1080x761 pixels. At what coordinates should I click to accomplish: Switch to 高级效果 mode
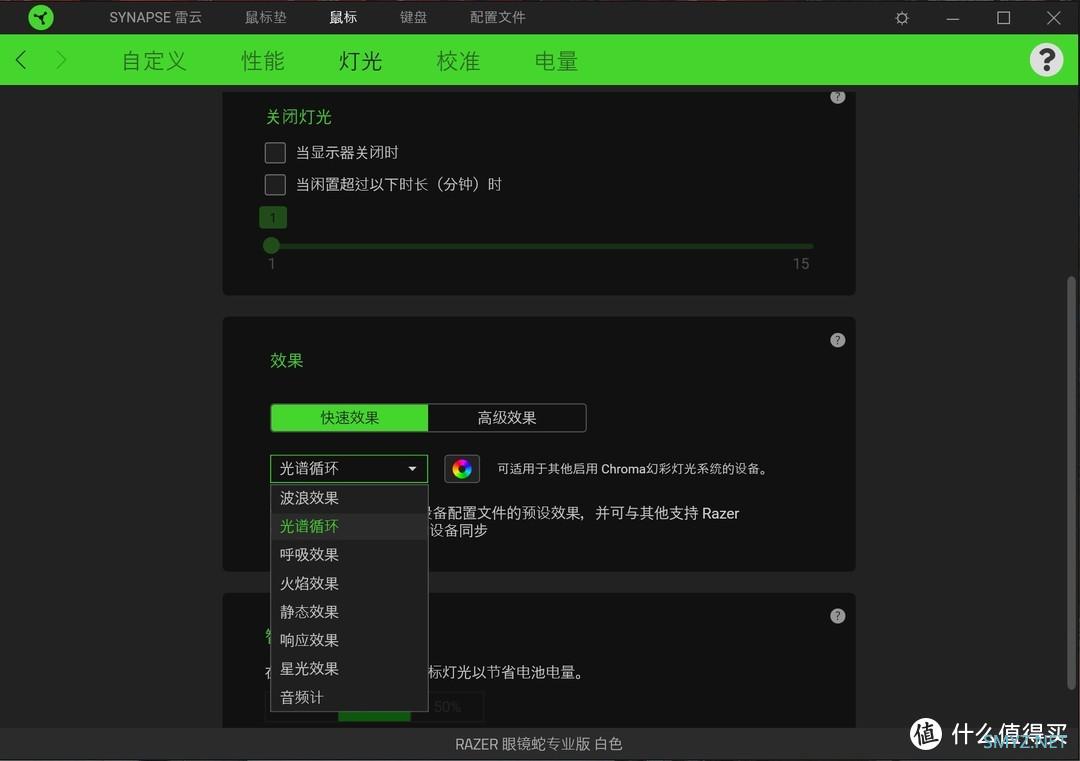click(507, 417)
